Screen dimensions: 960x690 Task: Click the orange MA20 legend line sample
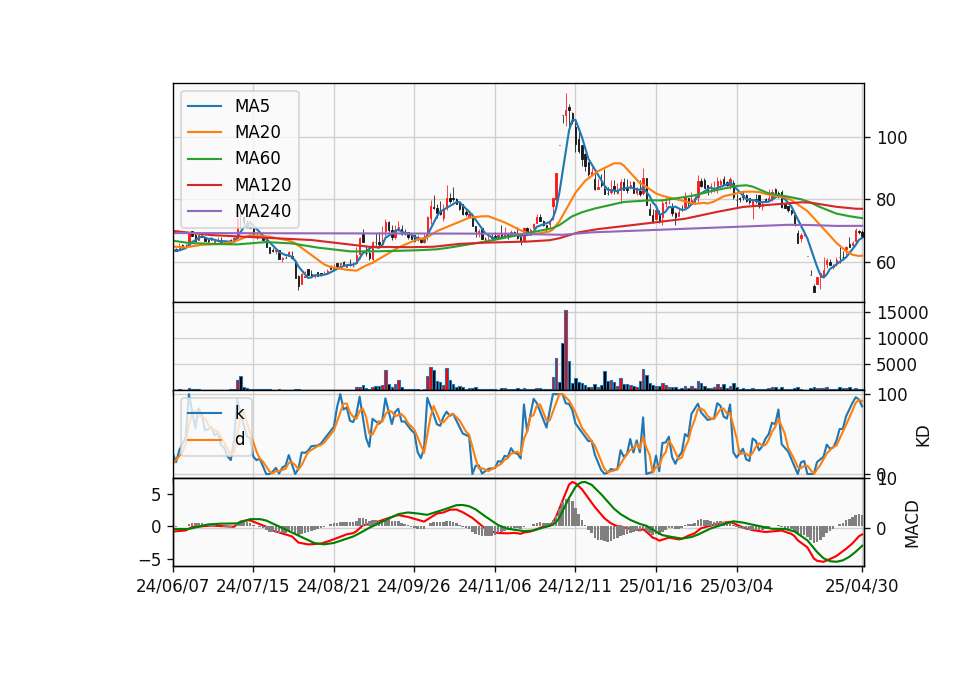204,133
